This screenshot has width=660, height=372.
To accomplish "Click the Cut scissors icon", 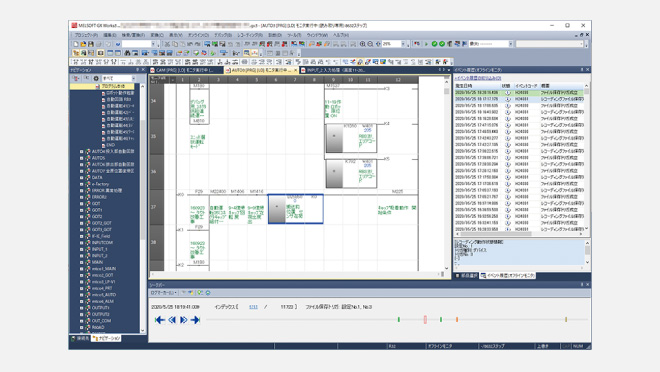I will [x=167, y=44].
